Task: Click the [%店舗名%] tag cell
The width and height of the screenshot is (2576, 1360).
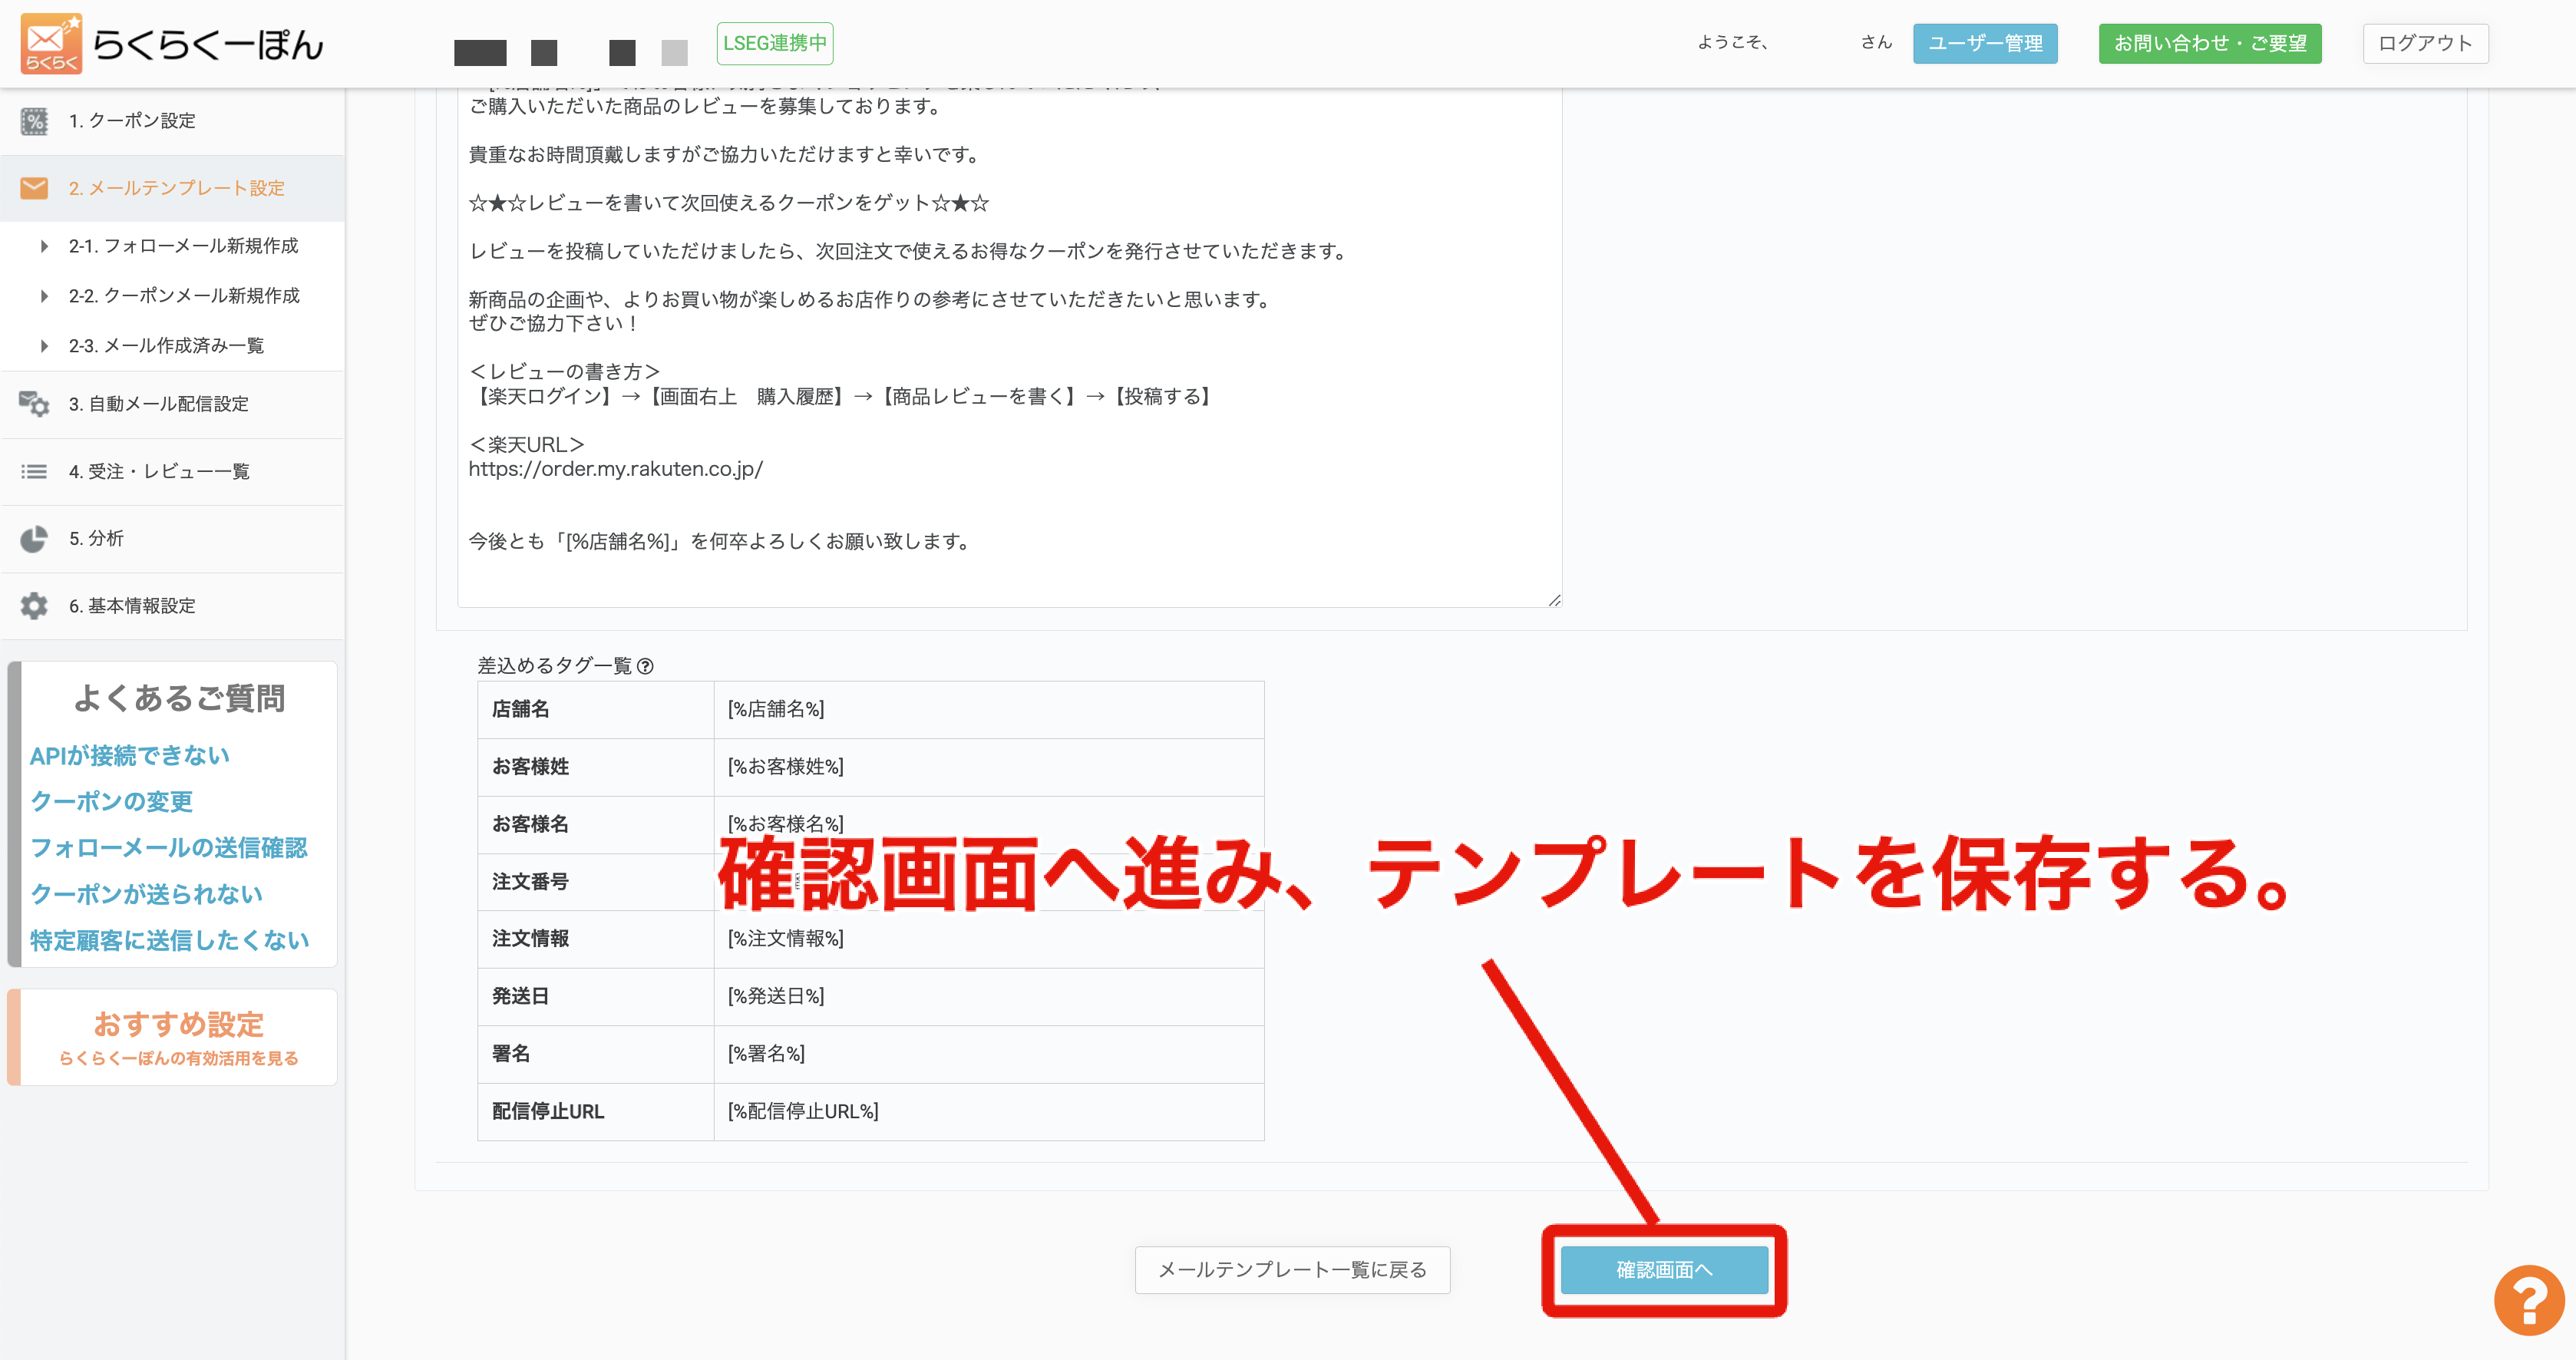Action: coord(989,710)
